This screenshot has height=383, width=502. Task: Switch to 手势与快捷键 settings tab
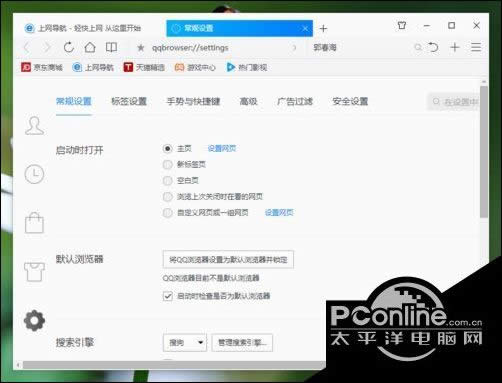pos(193,101)
